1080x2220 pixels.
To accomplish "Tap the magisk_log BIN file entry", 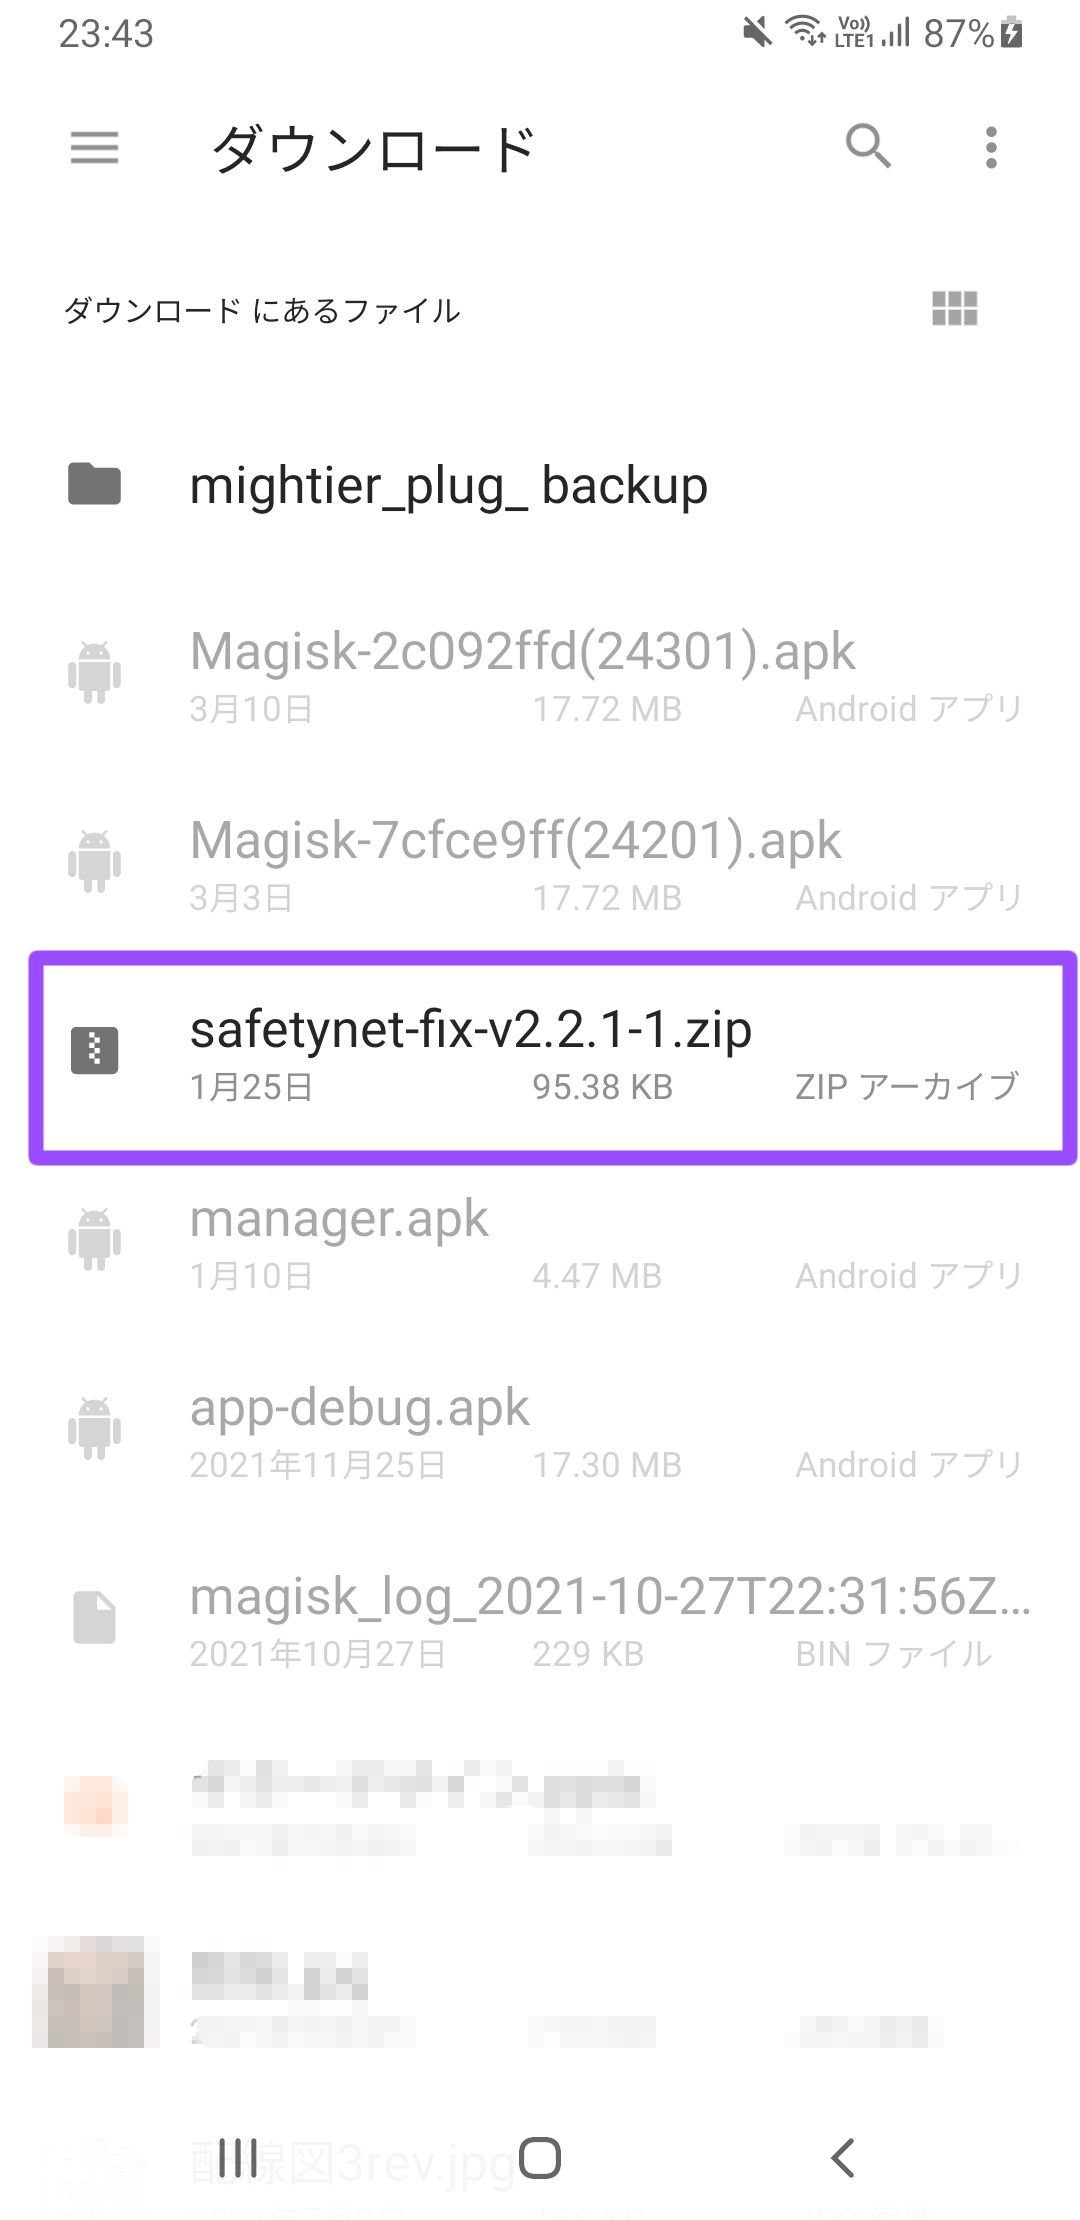I will tap(540, 1620).
